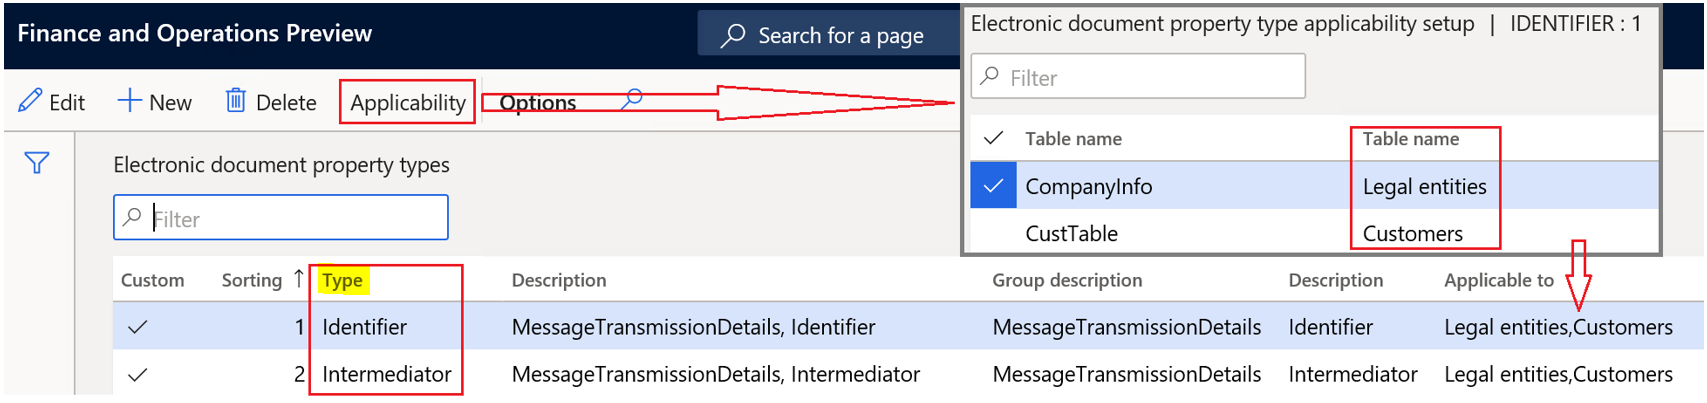
Task: Open the Applicability menu button
Action: point(407,102)
